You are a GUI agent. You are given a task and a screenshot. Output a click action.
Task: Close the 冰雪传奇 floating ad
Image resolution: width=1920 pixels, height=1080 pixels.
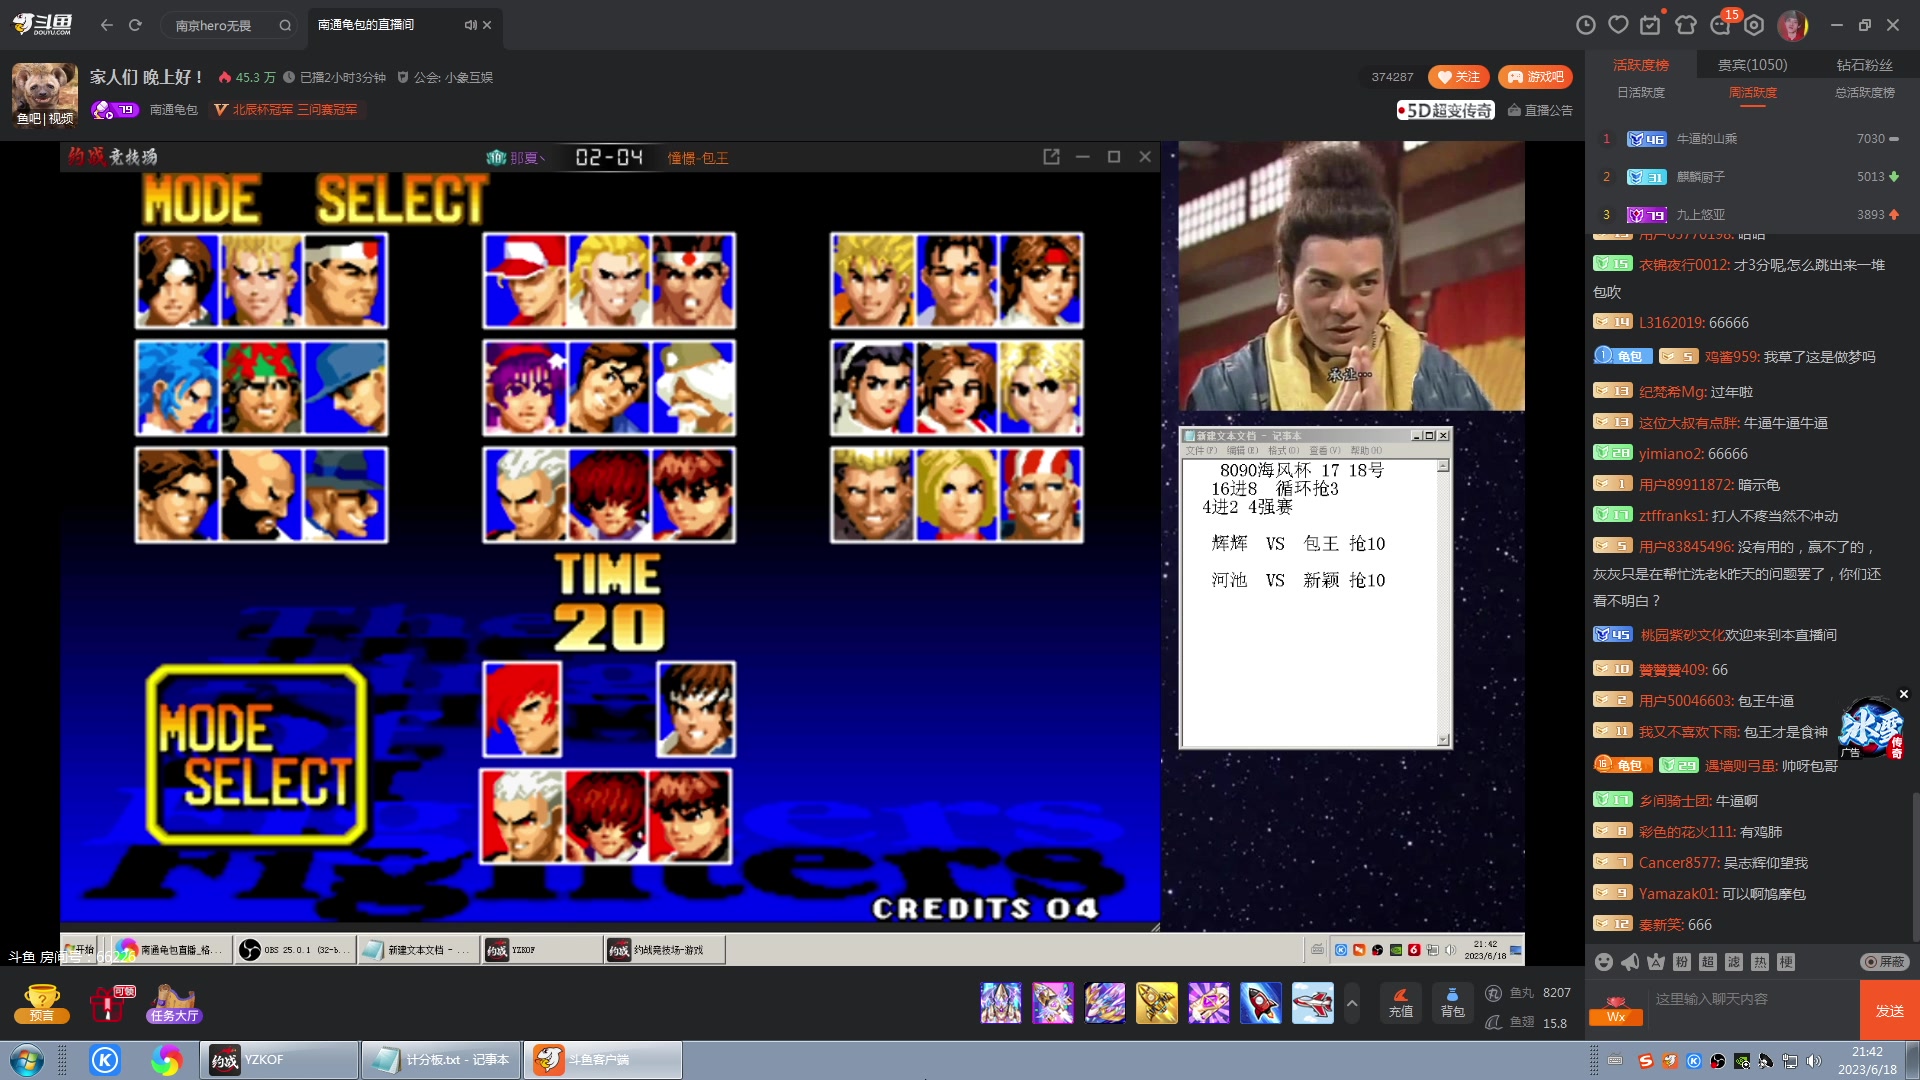pyautogui.click(x=1904, y=694)
